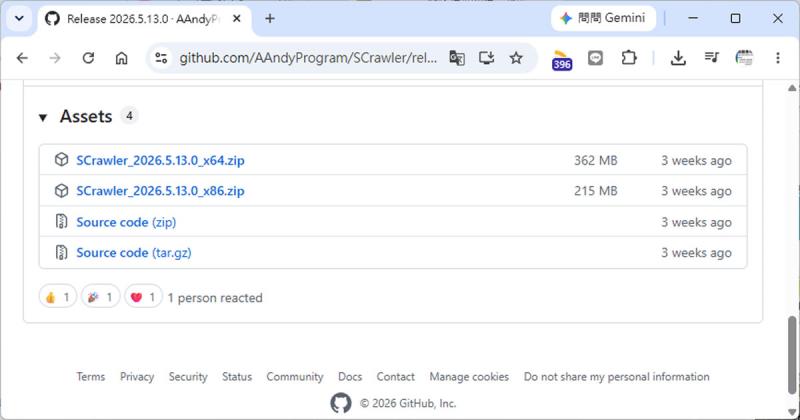Open the media control playlist icon
Image resolution: width=800 pixels, height=420 pixels.
tap(711, 58)
